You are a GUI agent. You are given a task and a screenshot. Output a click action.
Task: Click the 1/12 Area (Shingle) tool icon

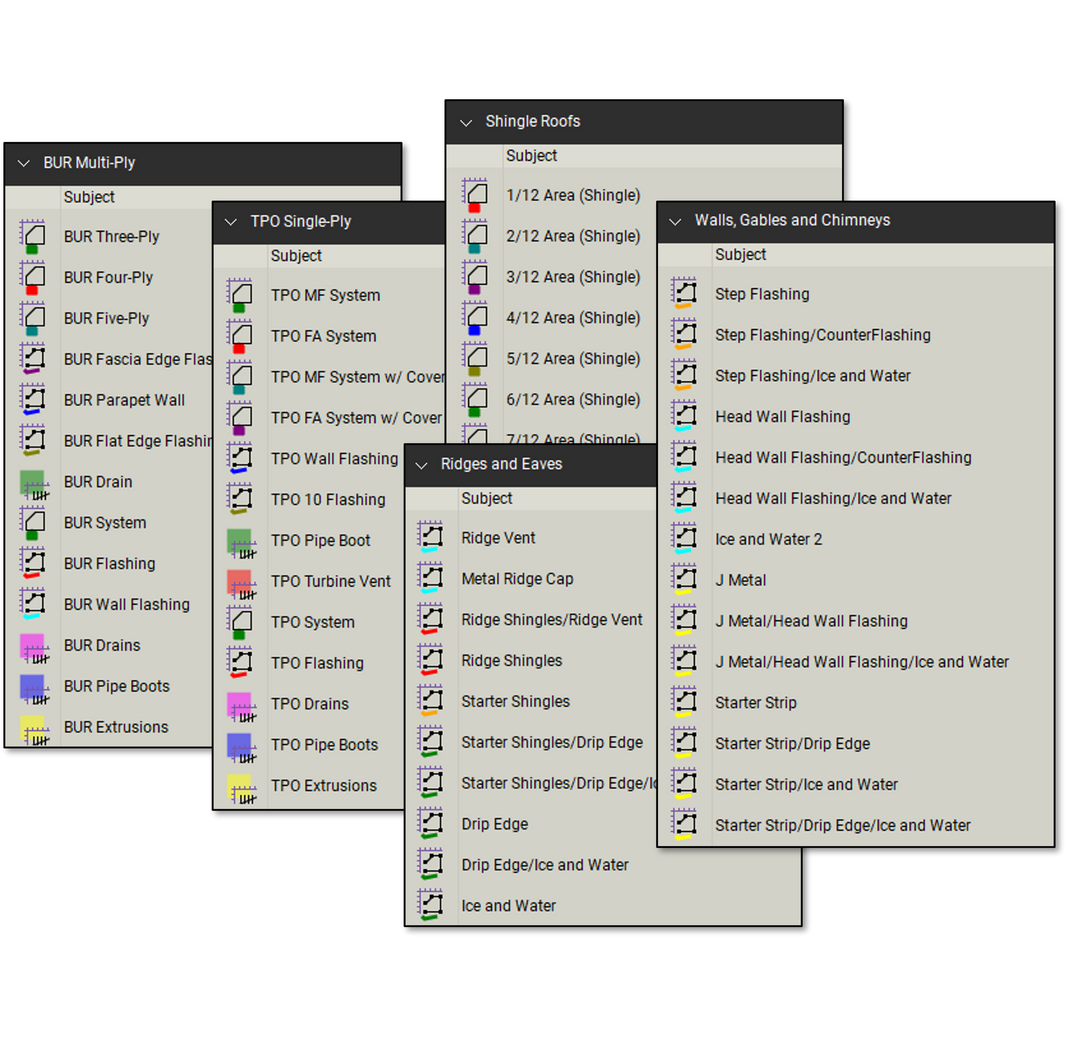pyautogui.click(x=477, y=195)
